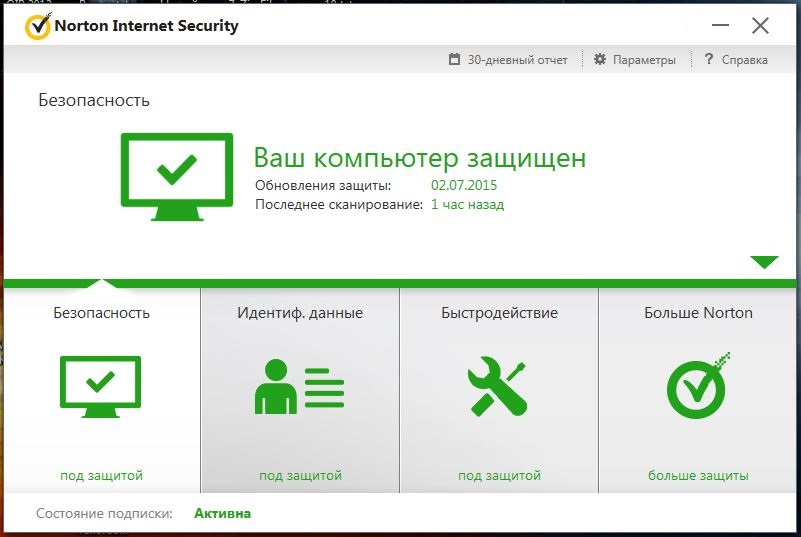This screenshot has height=537, width=801.
Task: Switch to the Быстродействие tab
Action: pyautogui.click(x=499, y=313)
